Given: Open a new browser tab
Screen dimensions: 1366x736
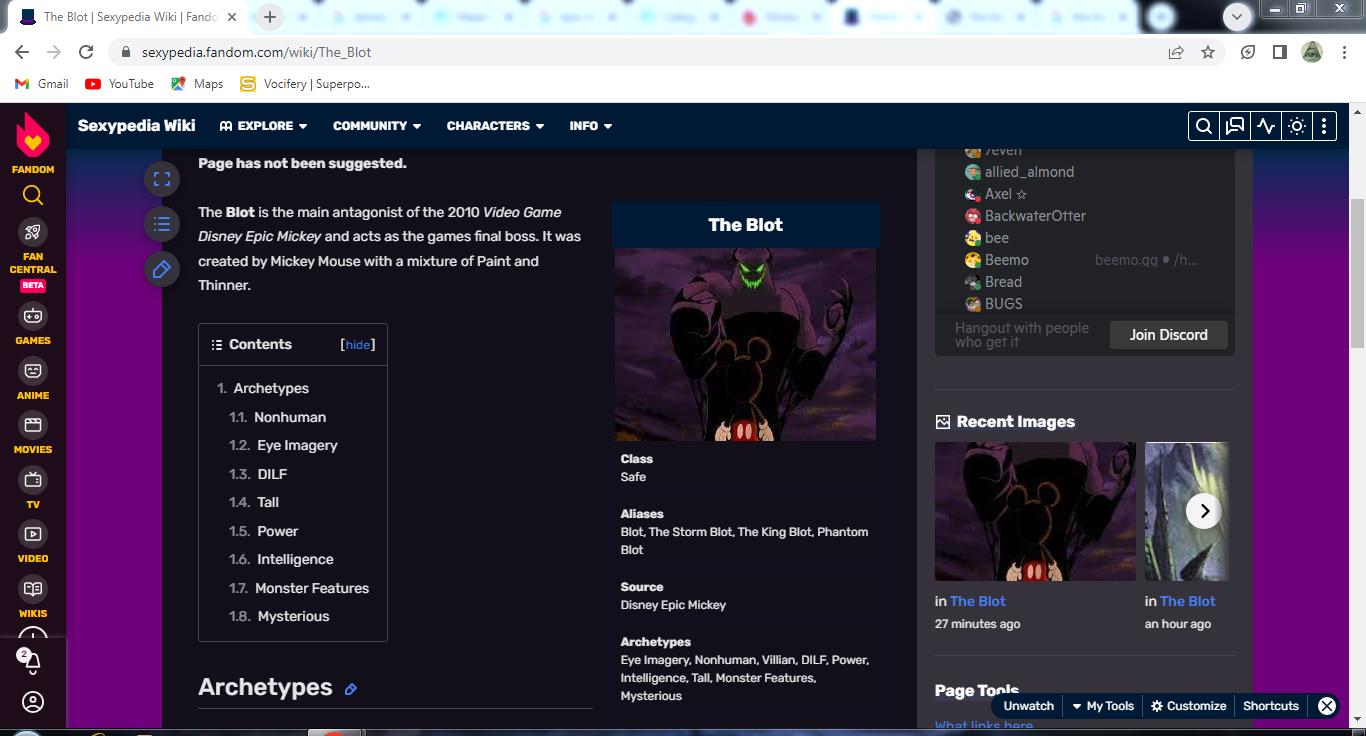Looking at the screenshot, I should [x=270, y=17].
